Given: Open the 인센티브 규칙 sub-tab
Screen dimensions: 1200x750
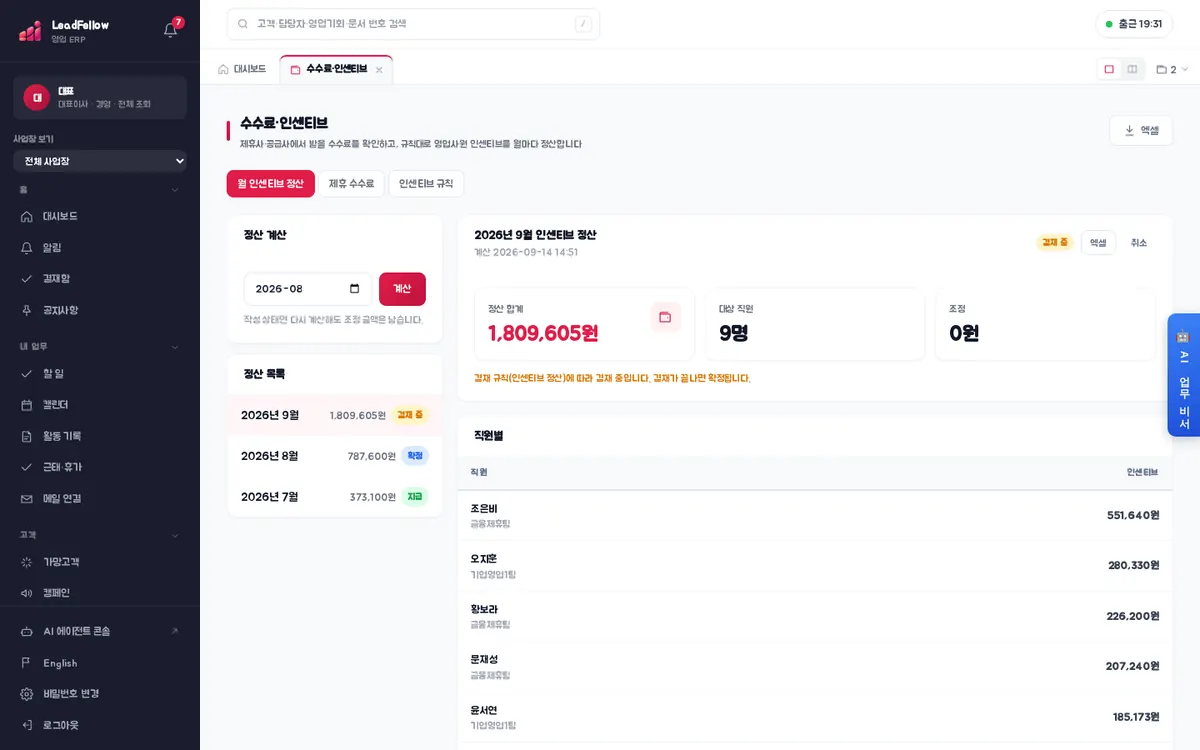Looking at the screenshot, I should 426,183.
